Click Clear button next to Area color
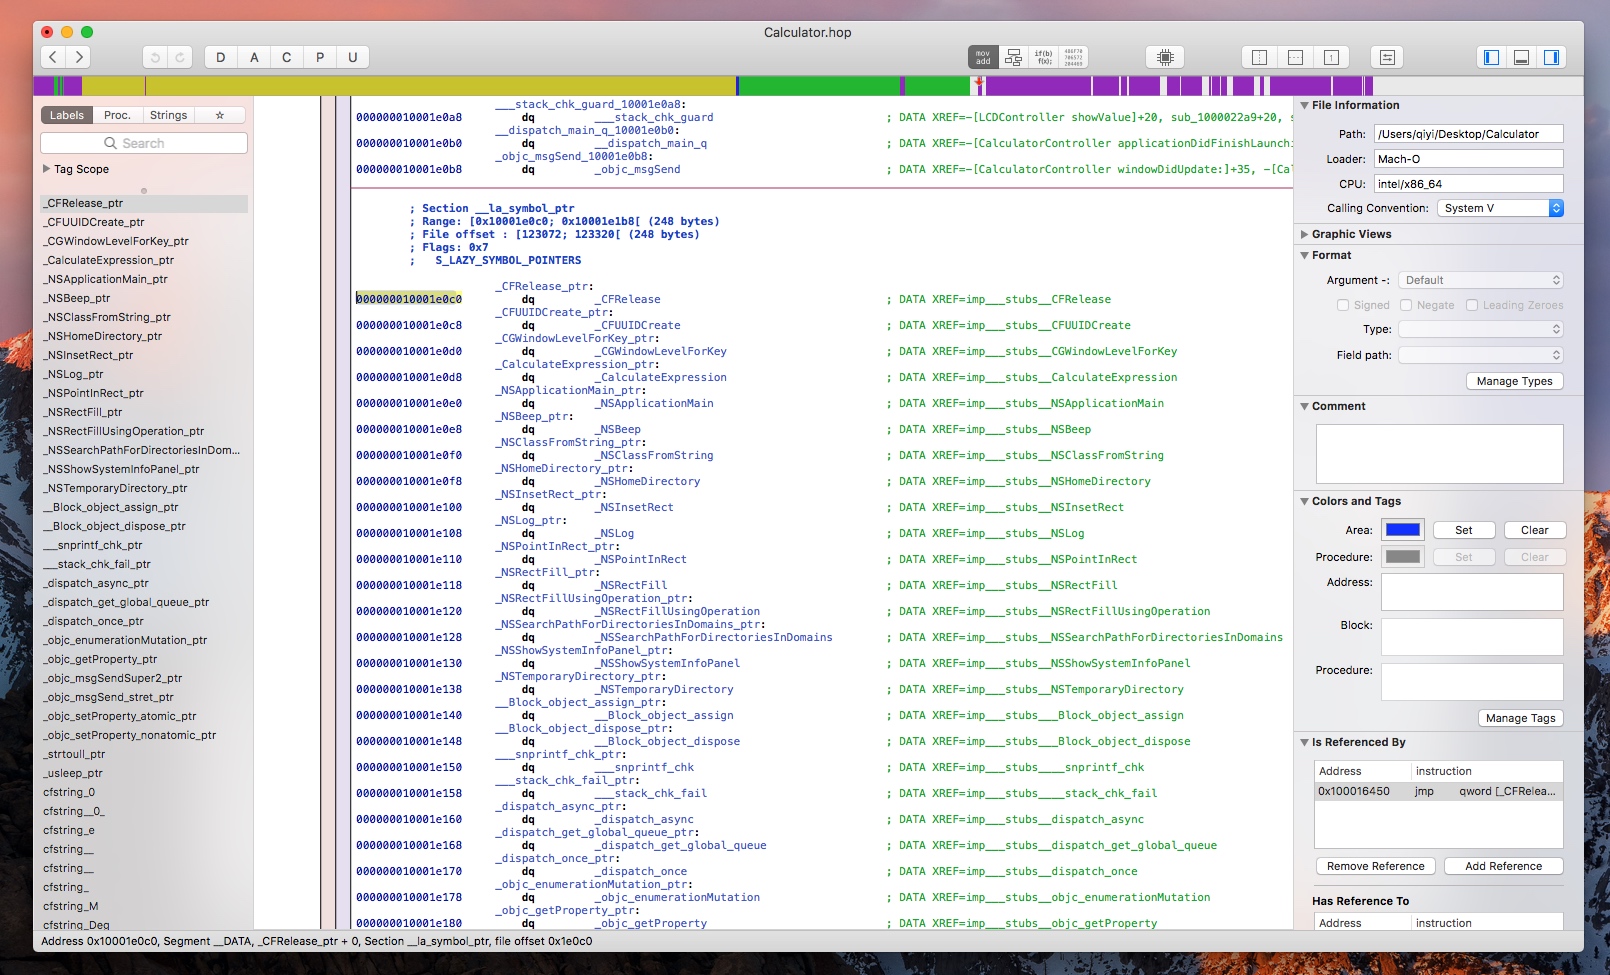The image size is (1610, 975). 1535,530
